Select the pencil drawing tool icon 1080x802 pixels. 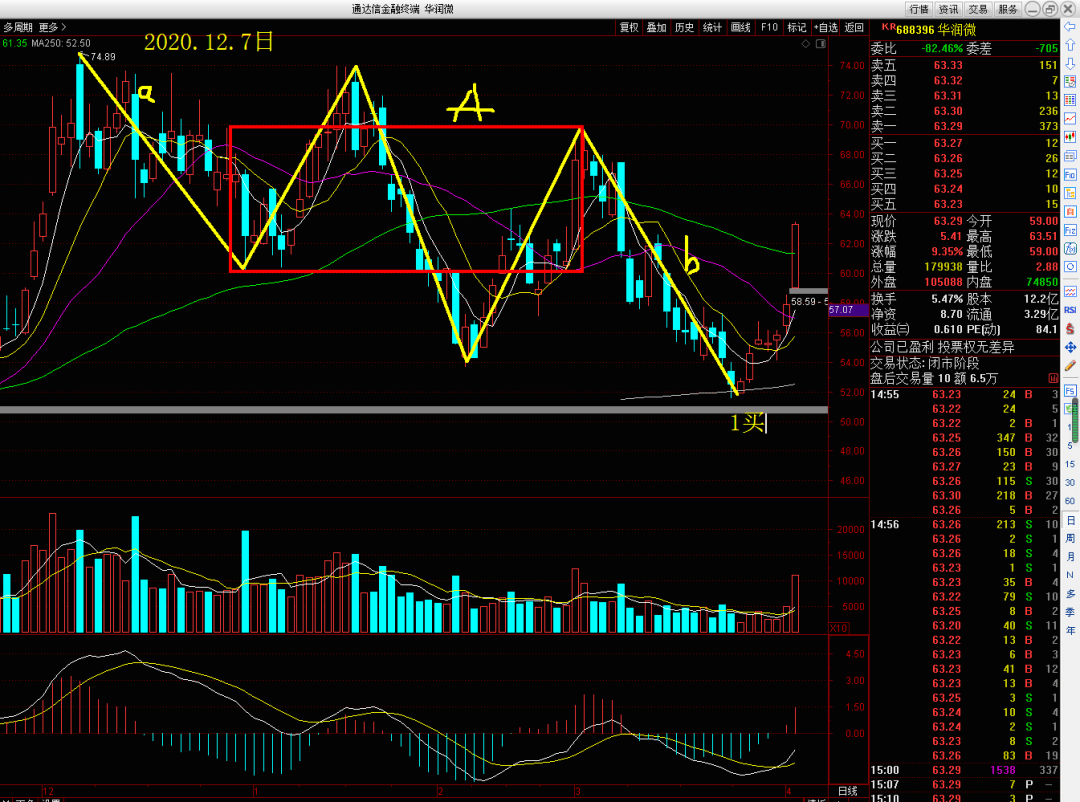(x=1070, y=366)
